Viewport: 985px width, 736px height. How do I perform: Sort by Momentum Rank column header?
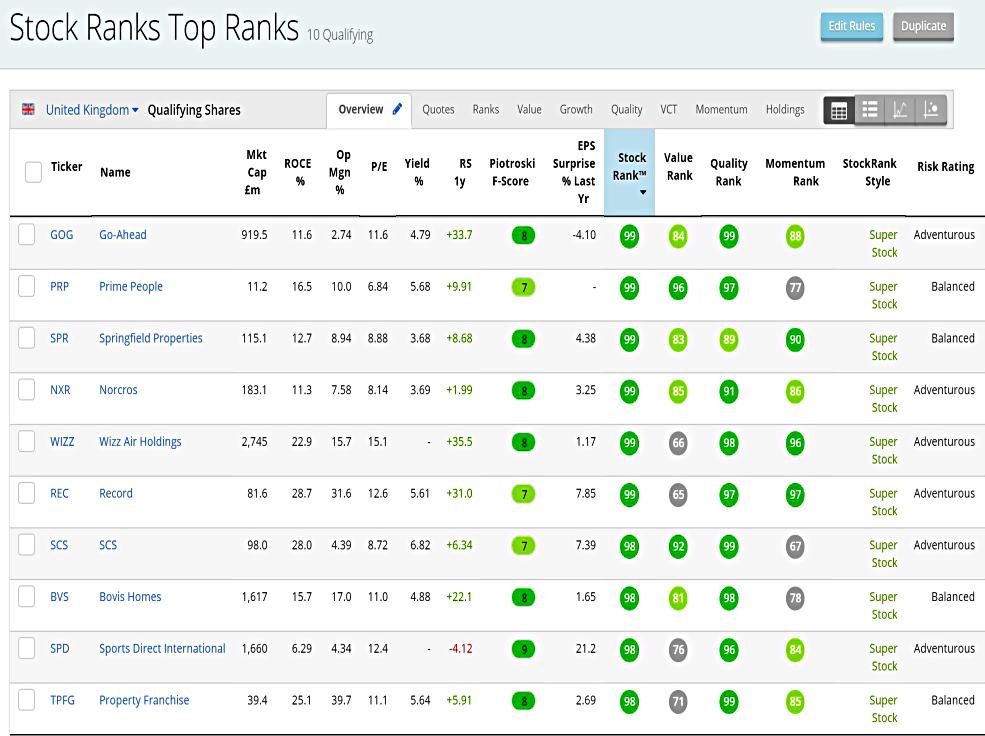click(x=795, y=172)
